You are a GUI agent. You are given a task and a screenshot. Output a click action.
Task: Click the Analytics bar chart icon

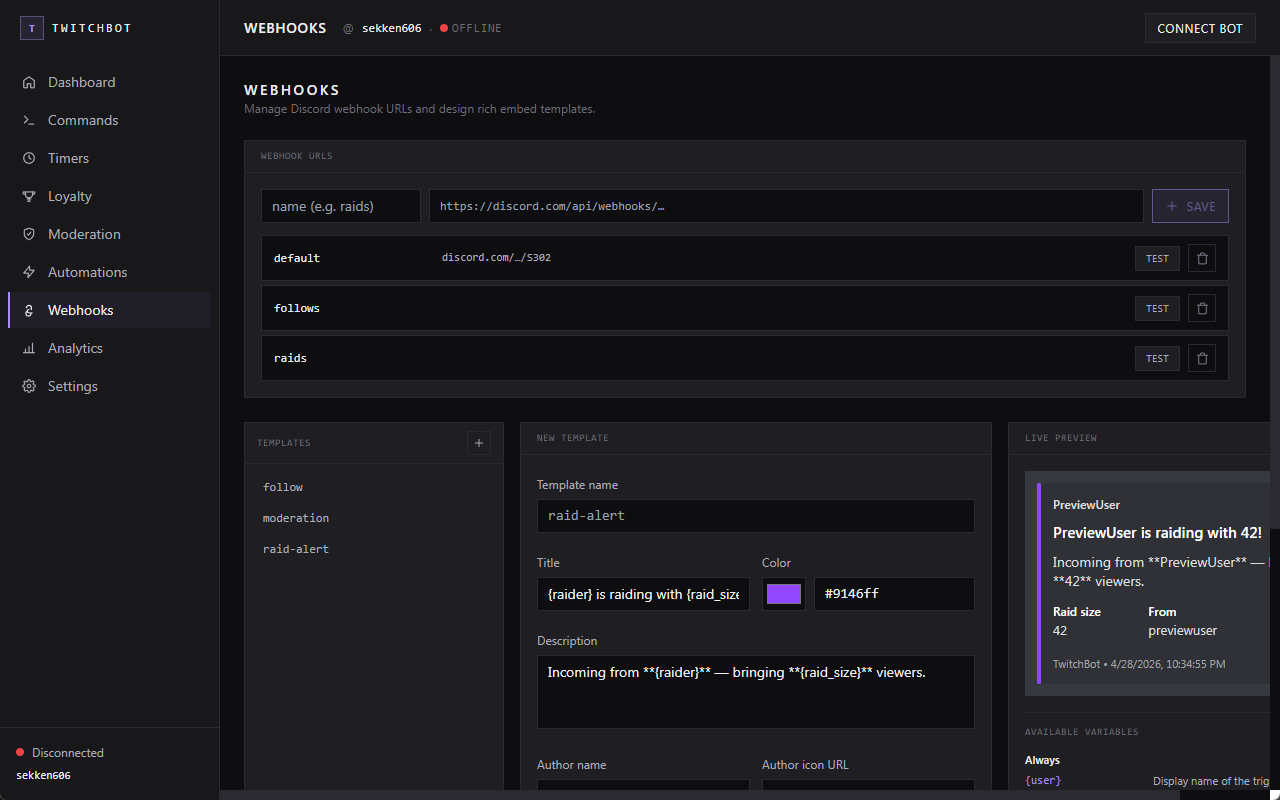tap(29, 348)
